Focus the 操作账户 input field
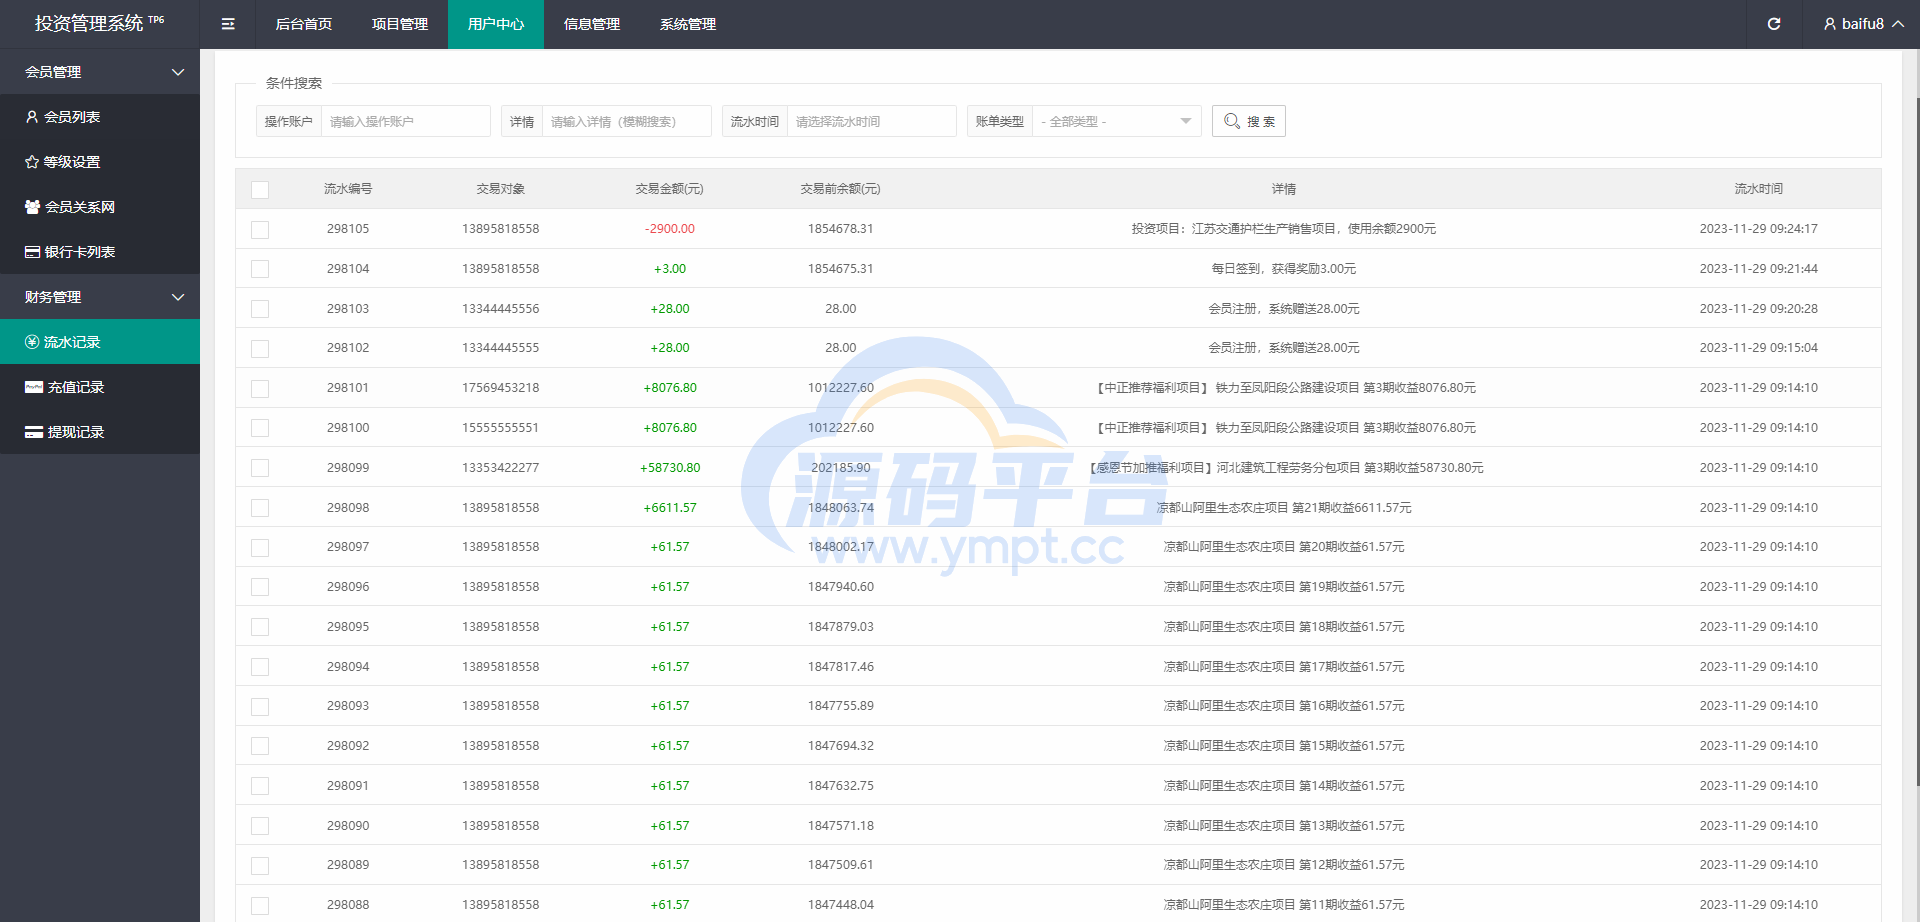 tap(406, 121)
